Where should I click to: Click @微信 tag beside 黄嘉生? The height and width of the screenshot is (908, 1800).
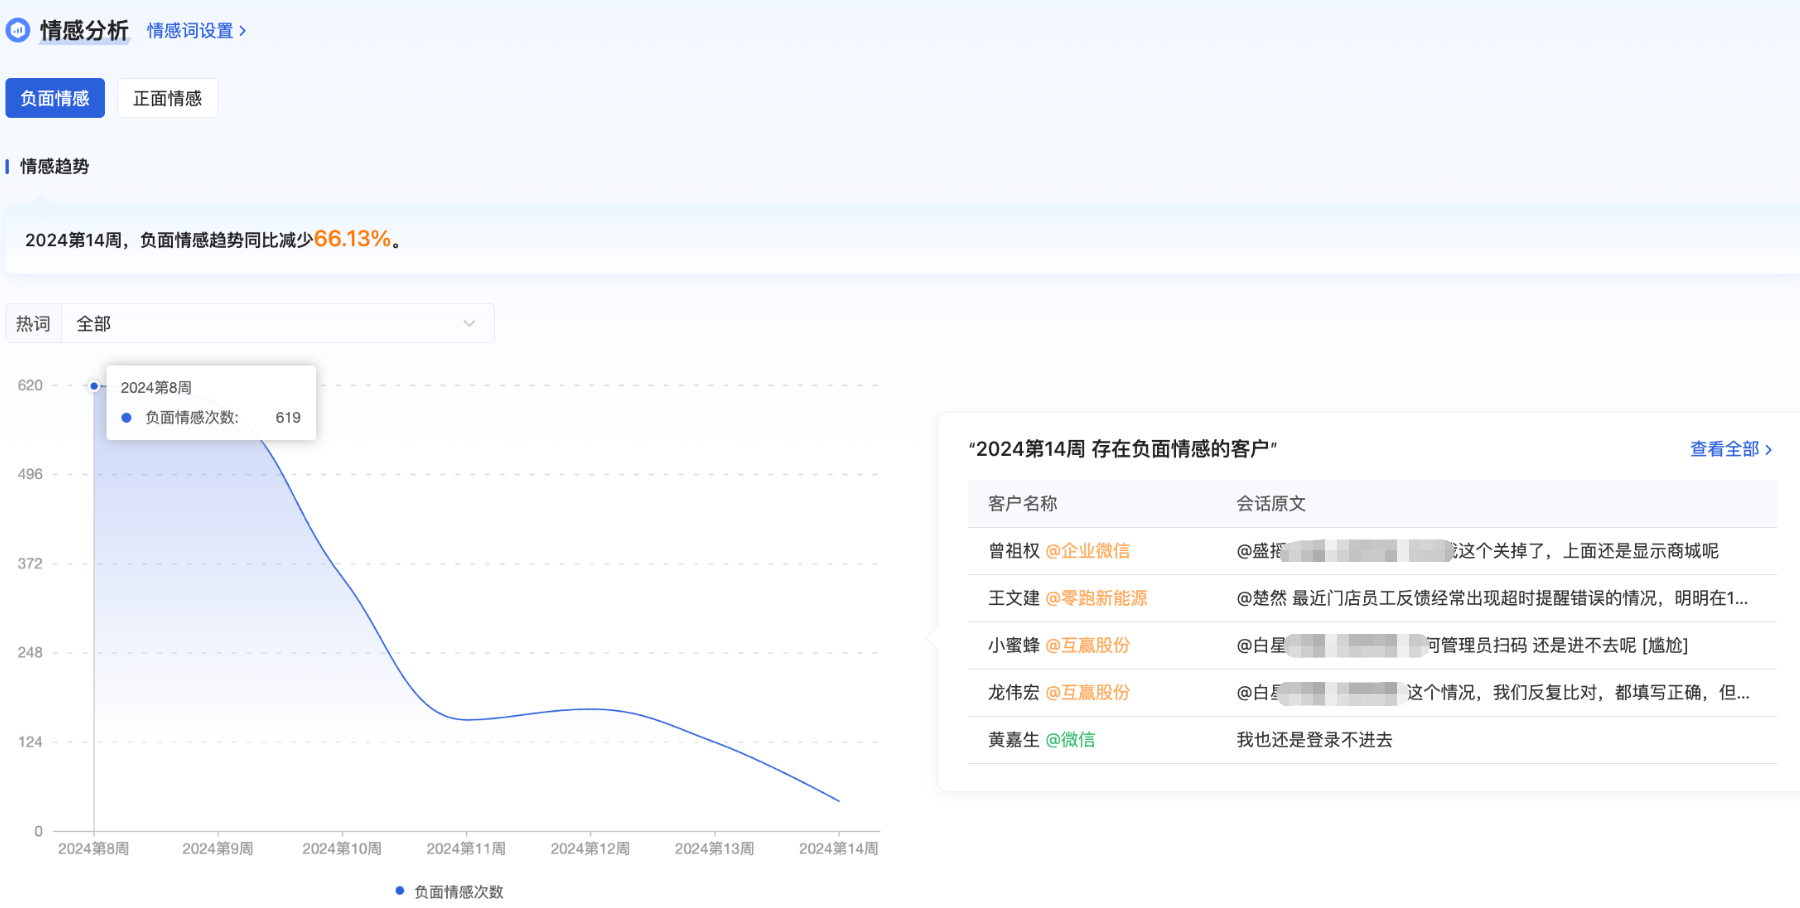point(1070,740)
